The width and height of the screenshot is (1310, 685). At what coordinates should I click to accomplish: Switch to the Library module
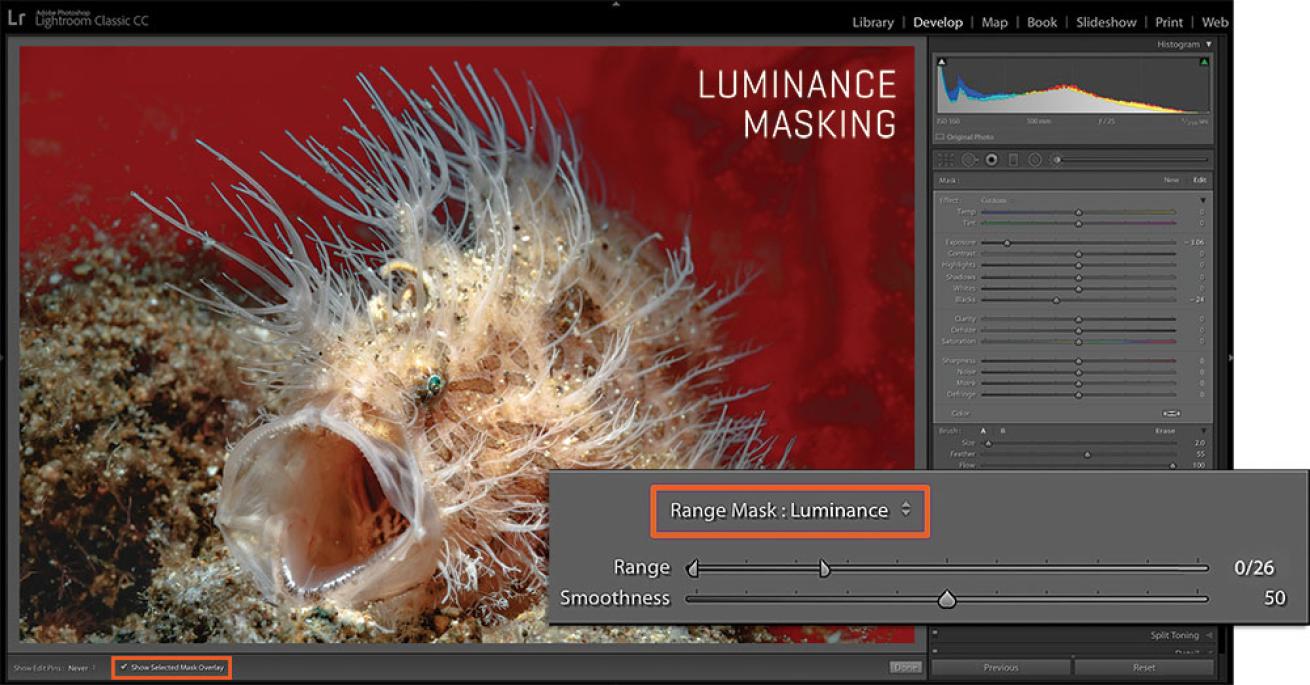click(872, 22)
